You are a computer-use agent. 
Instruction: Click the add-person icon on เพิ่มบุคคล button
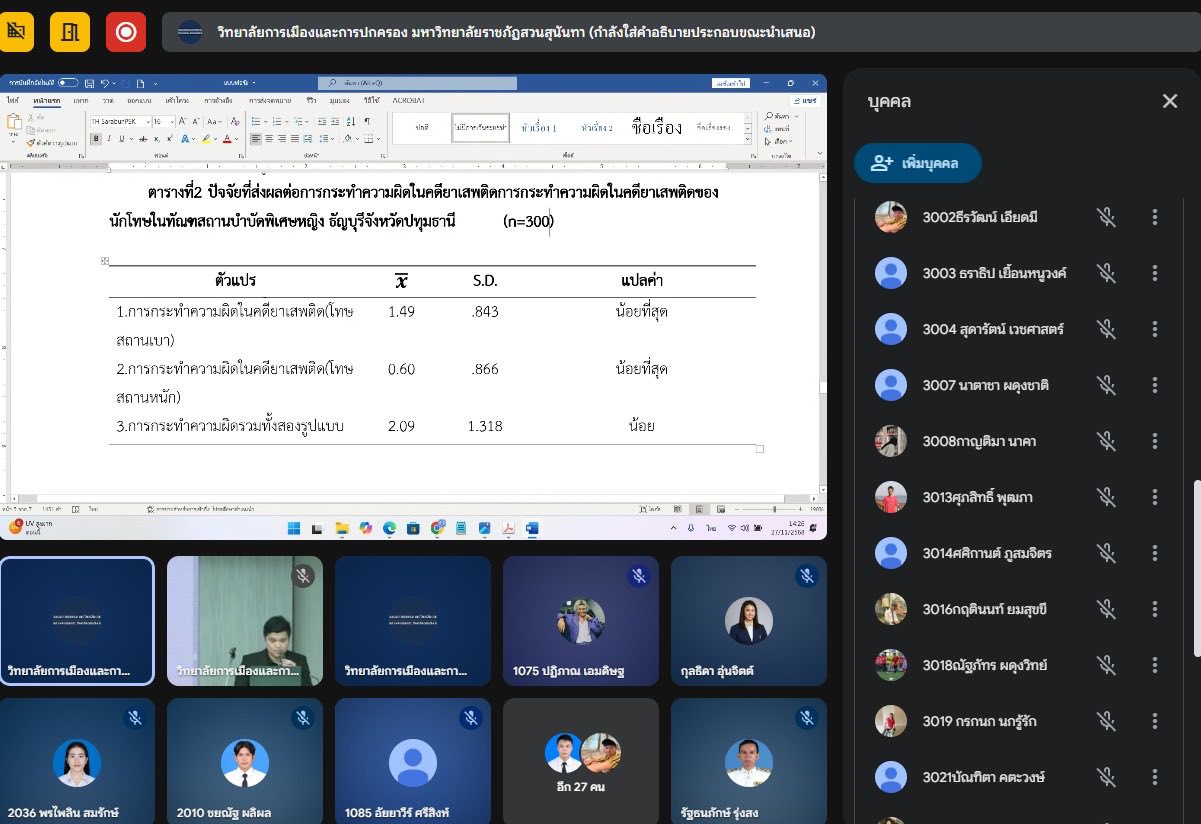[881, 163]
